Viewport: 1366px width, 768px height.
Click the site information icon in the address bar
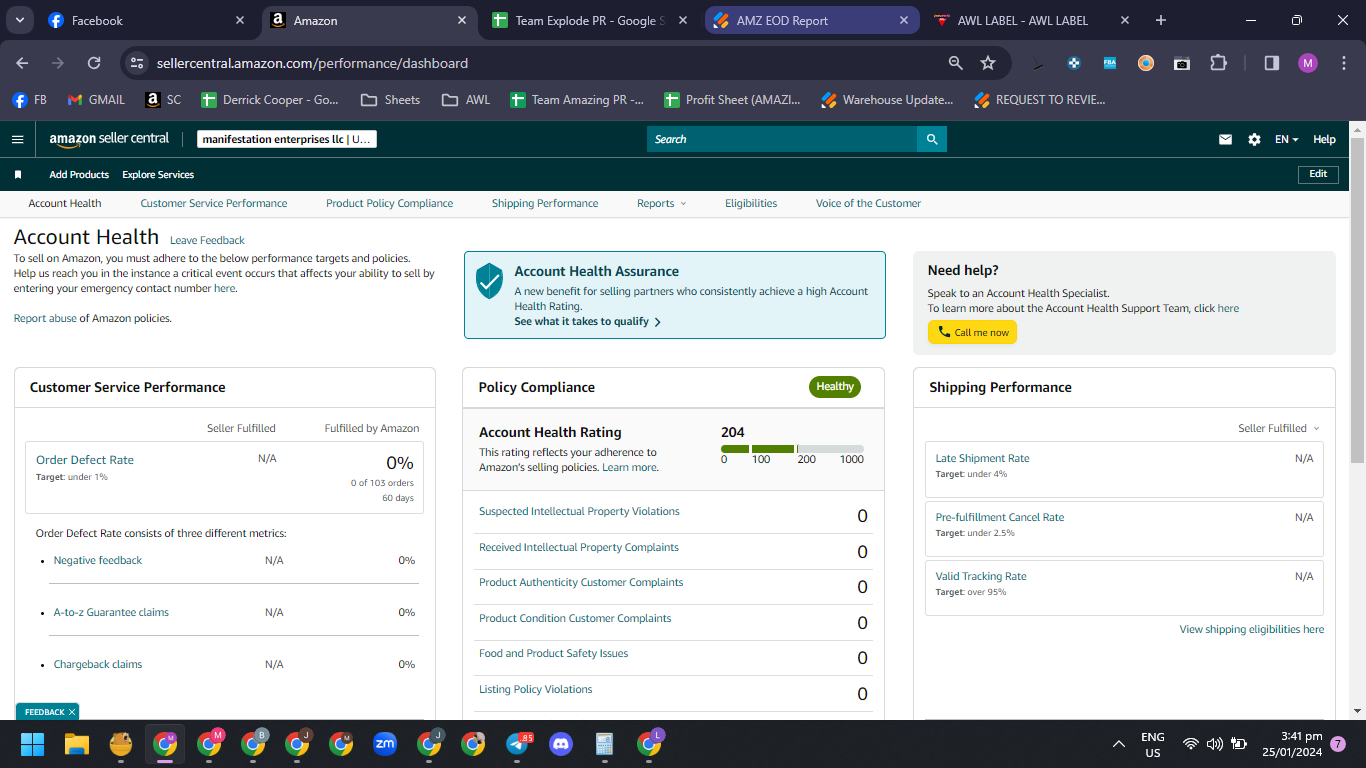138,63
